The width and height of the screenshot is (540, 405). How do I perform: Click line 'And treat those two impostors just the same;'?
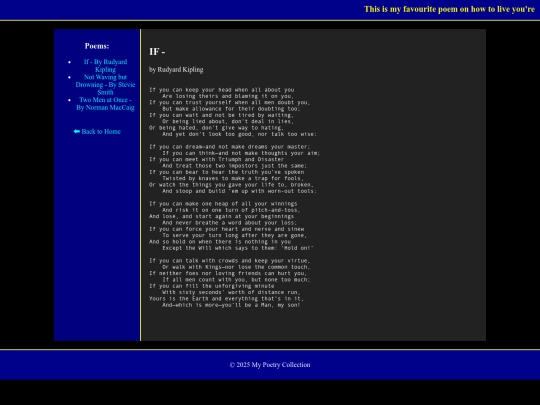pos(235,166)
